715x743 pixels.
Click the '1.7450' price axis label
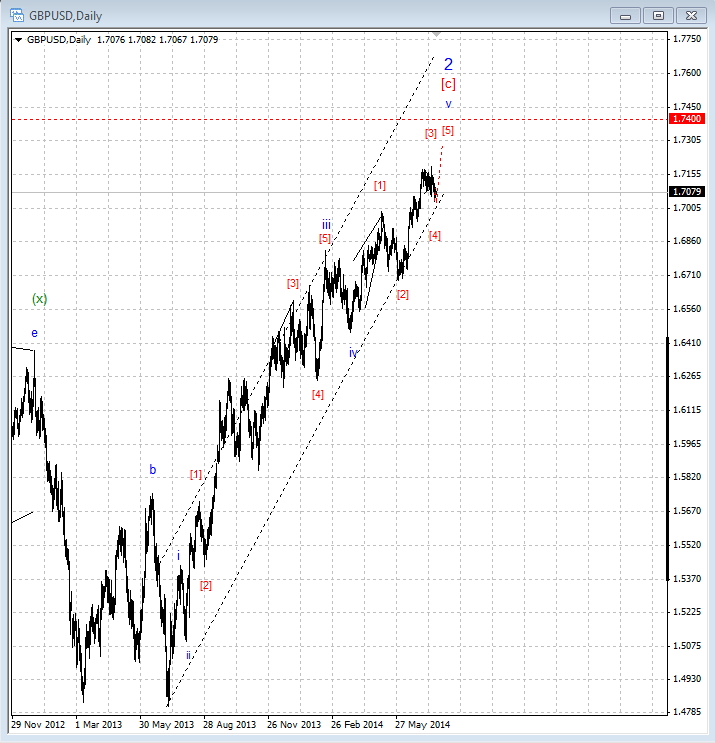coord(687,107)
